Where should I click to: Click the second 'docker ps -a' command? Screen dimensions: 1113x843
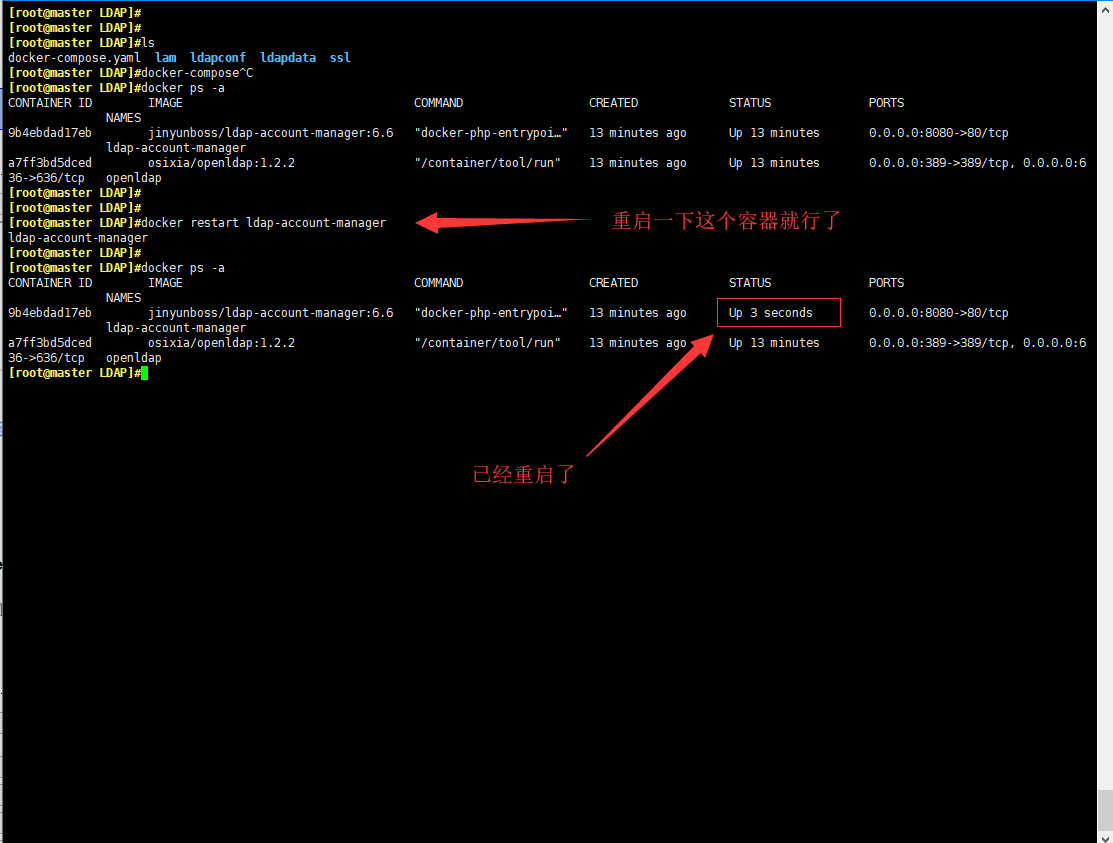click(183, 268)
